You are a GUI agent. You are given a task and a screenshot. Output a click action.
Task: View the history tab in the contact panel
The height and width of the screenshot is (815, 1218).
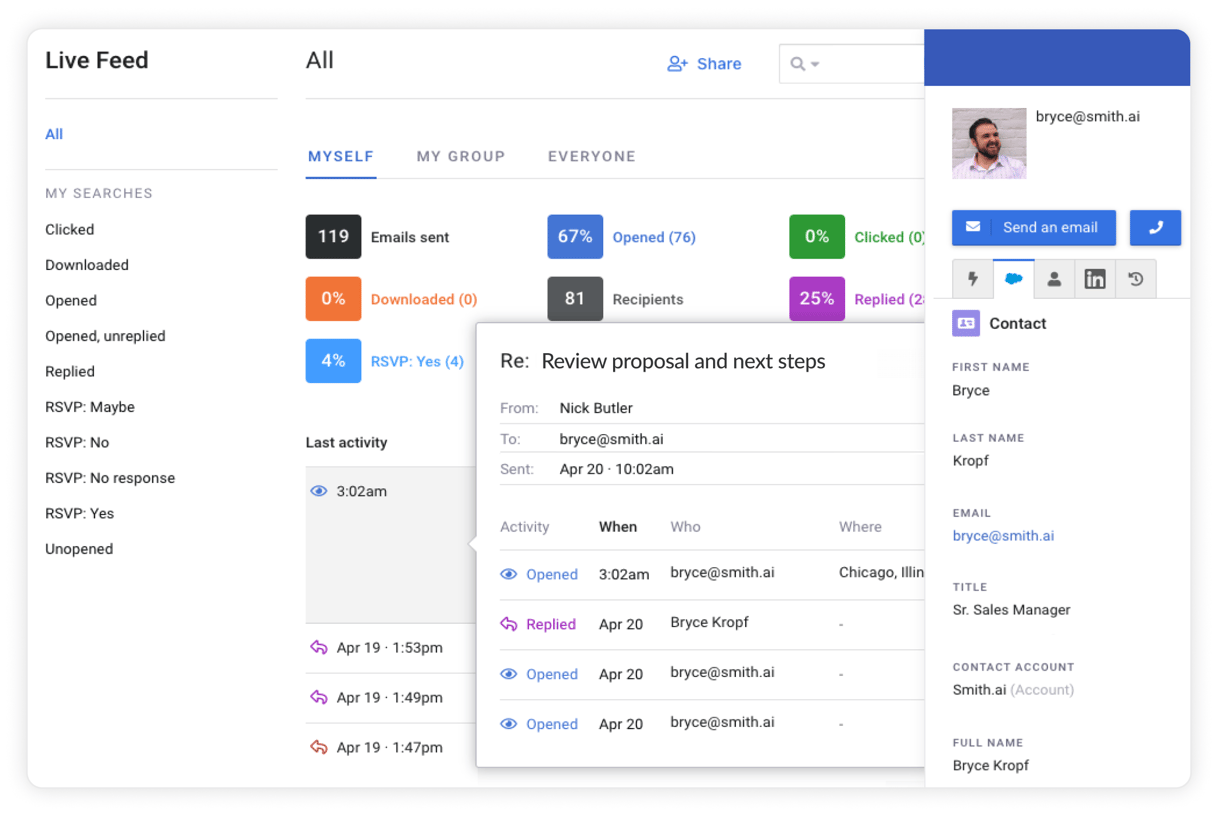pyautogui.click(x=1135, y=279)
